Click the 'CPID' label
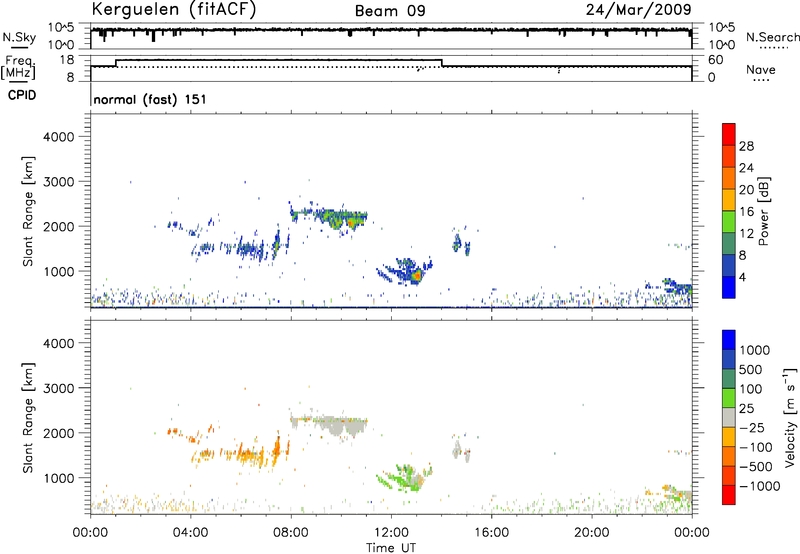Viewport: 800px width, 554px height. [x=22, y=95]
